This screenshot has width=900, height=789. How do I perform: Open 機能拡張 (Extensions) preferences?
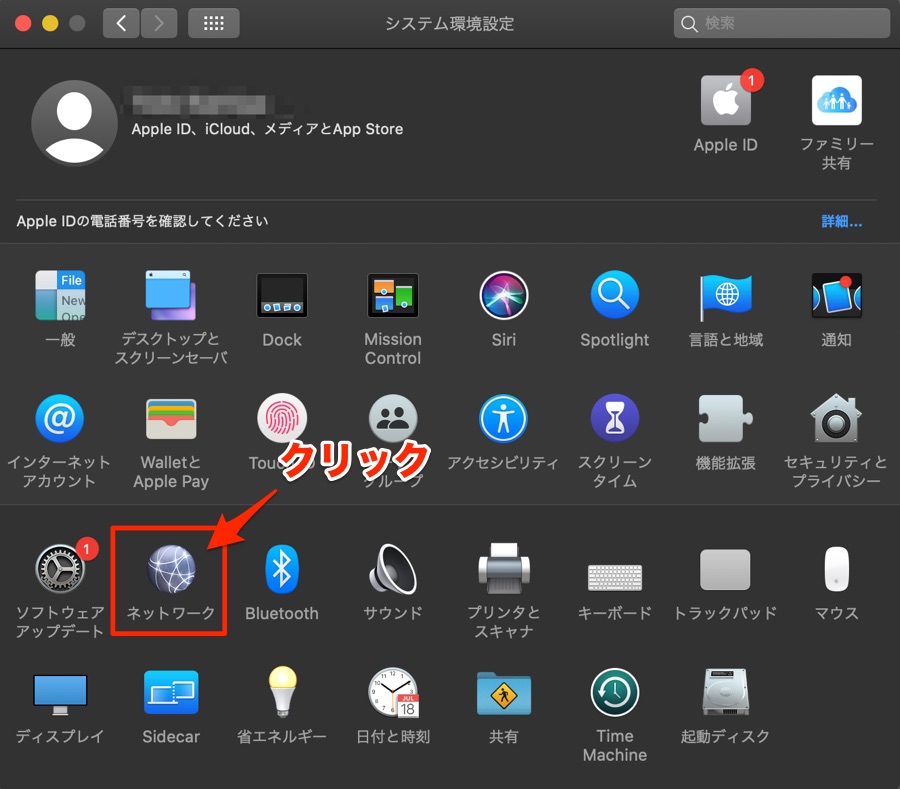pyautogui.click(x=726, y=418)
